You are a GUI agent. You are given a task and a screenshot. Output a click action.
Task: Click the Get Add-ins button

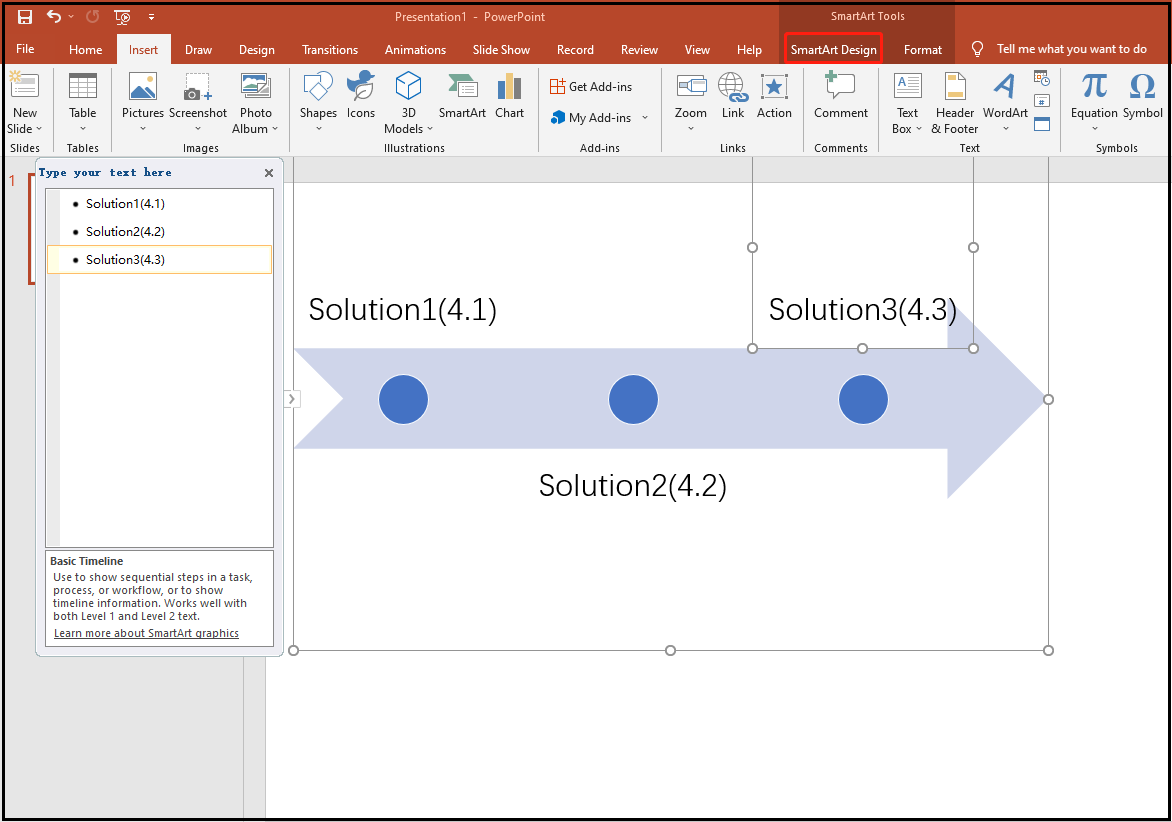click(590, 86)
